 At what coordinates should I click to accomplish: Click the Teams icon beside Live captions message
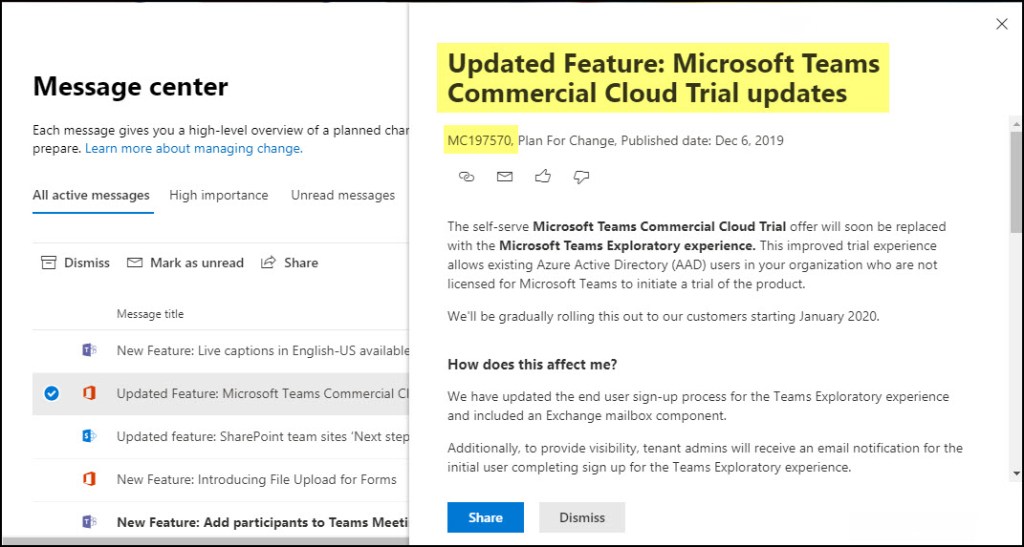(89, 350)
